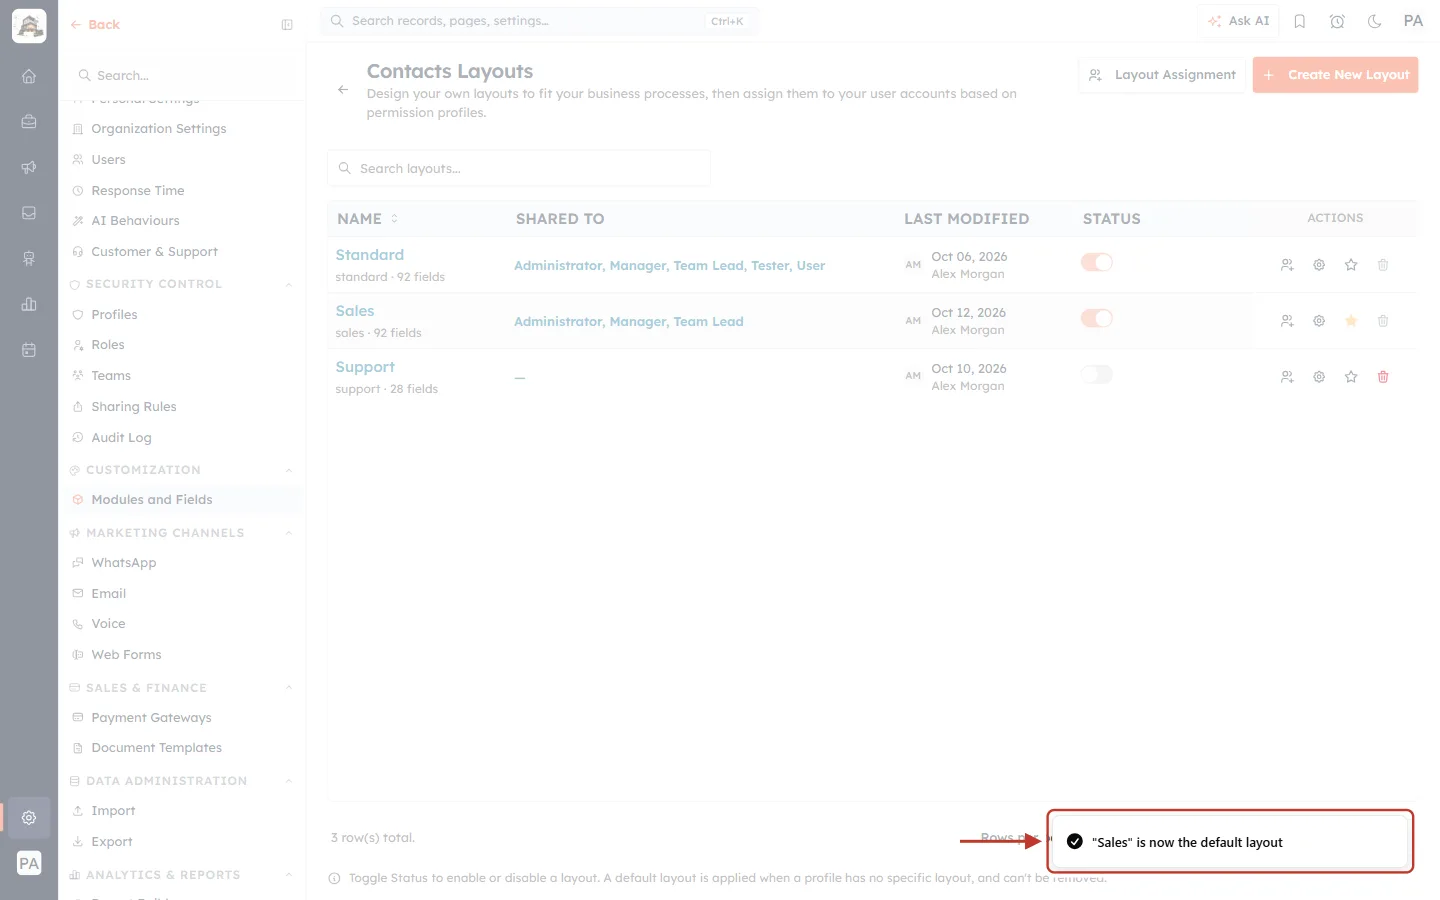Go Back from settings sidebar

click(x=95, y=25)
